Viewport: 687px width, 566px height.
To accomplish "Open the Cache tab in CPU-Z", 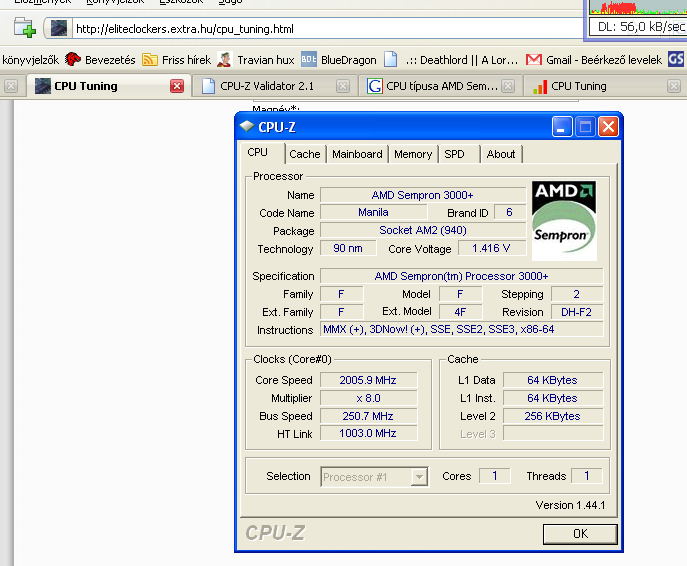I will 305,154.
